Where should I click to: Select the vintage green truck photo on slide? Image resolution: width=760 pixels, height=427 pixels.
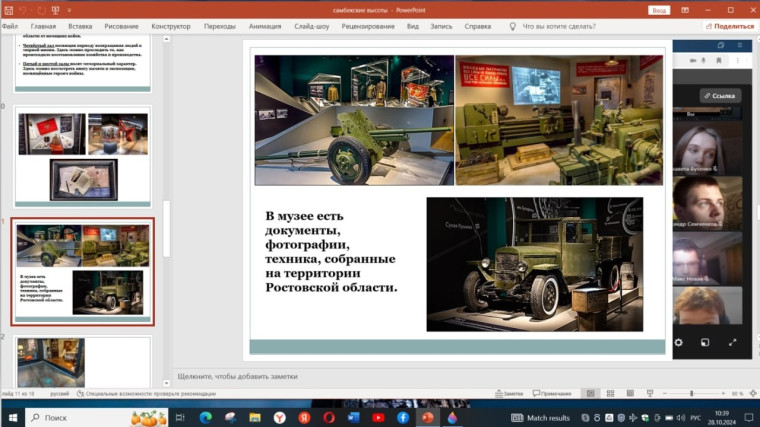(535, 264)
